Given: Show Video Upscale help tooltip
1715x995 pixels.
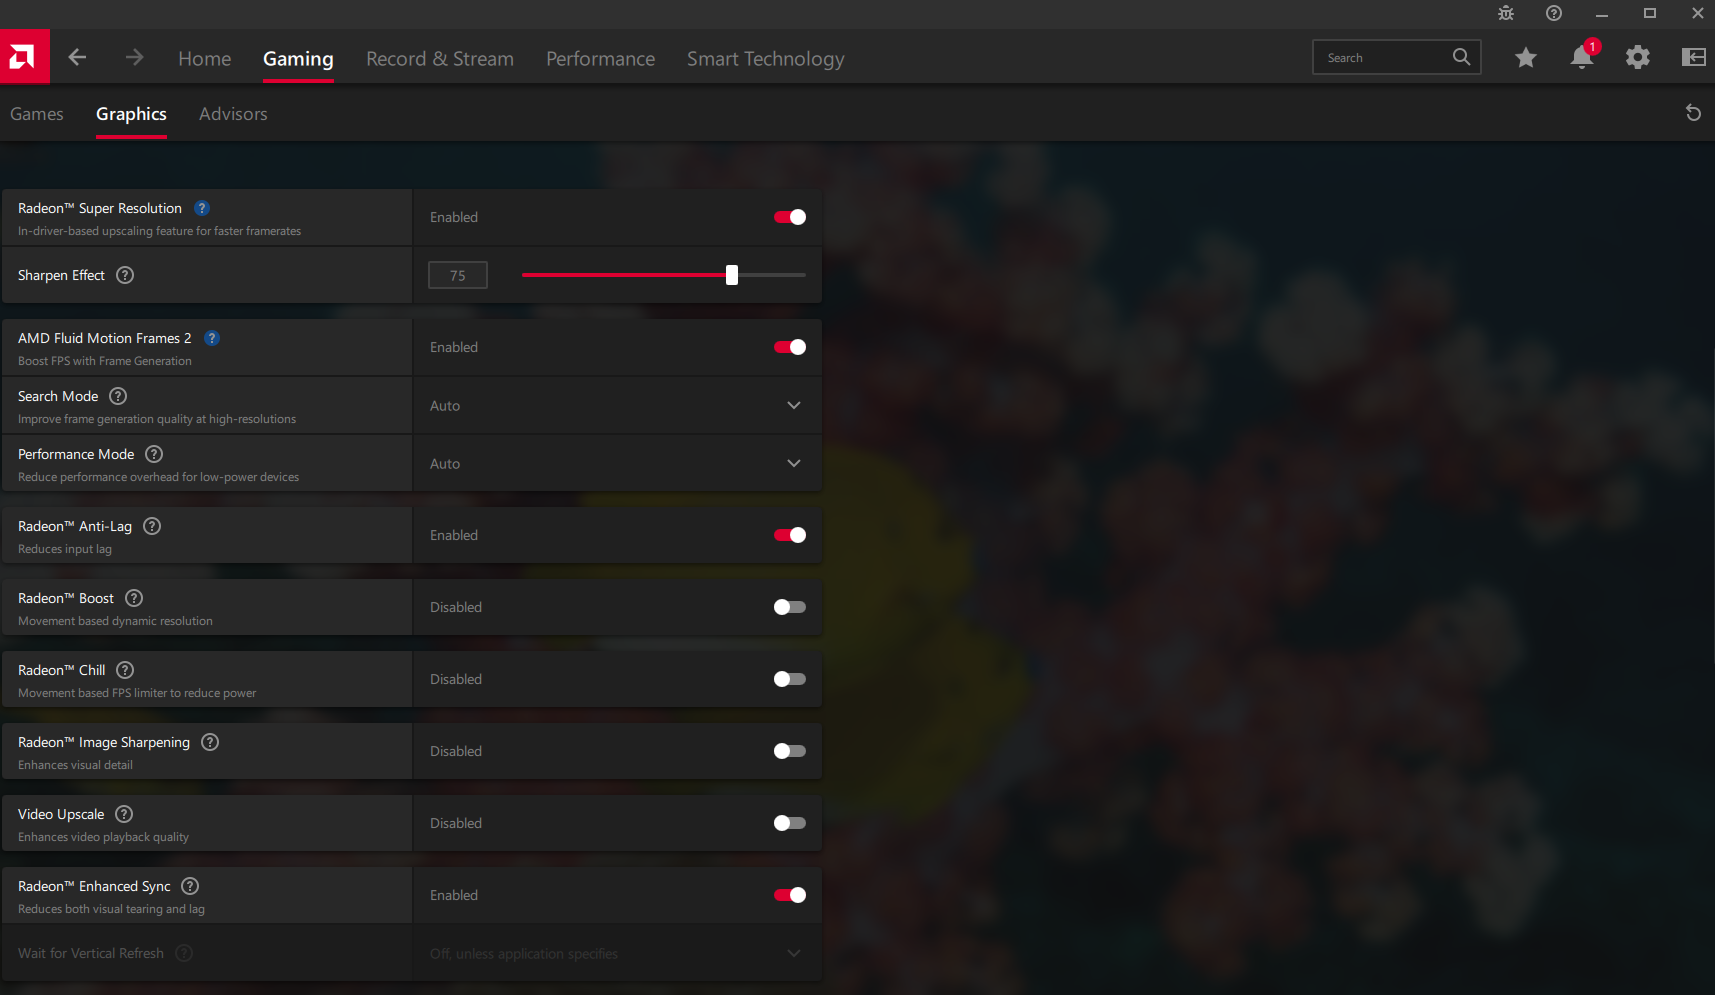Looking at the screenshot, I should click(124, 814).
